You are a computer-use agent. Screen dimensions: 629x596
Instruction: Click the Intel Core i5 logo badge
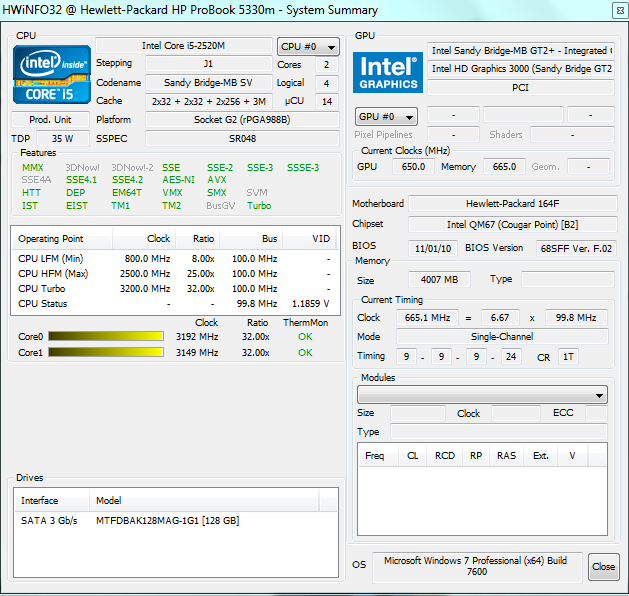click(x=52, y=75)
